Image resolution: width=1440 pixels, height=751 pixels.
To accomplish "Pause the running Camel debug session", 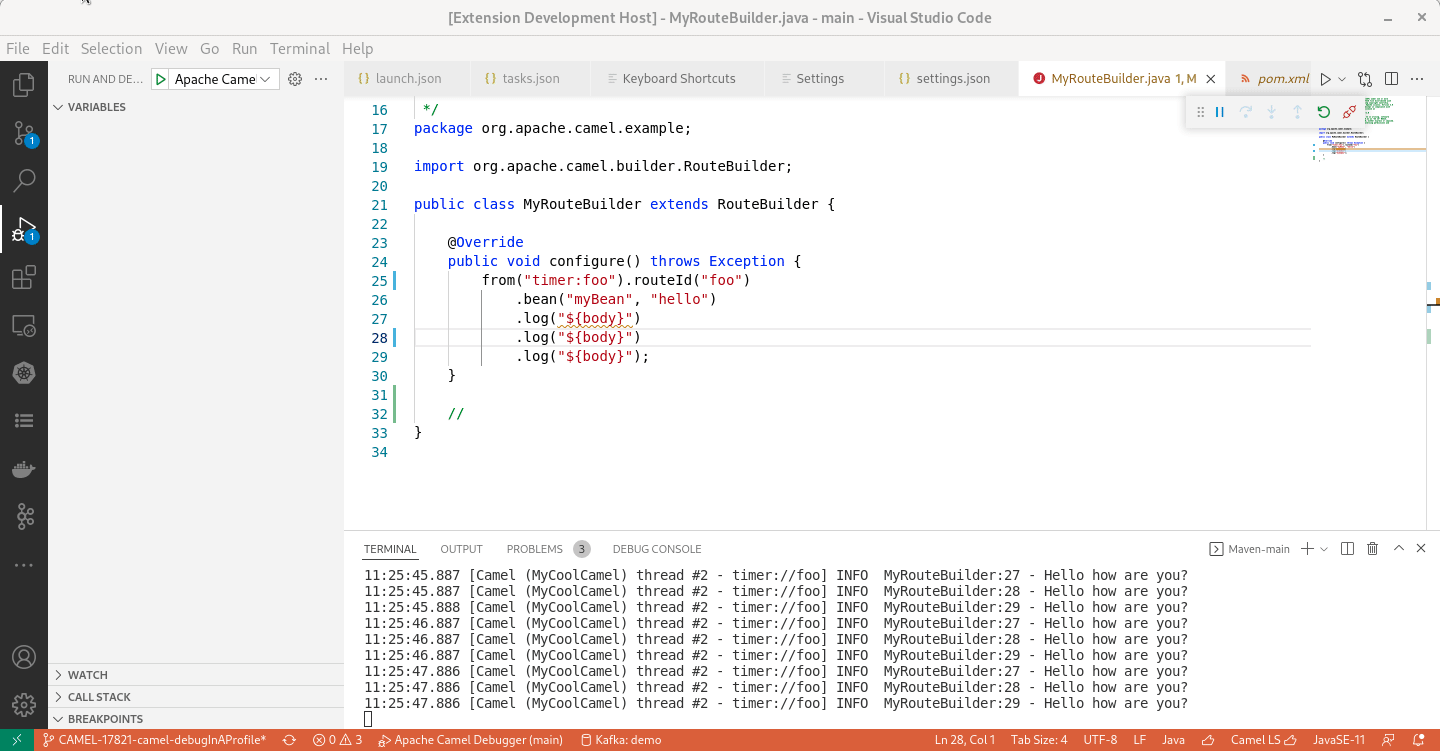I will (1219, 111).
